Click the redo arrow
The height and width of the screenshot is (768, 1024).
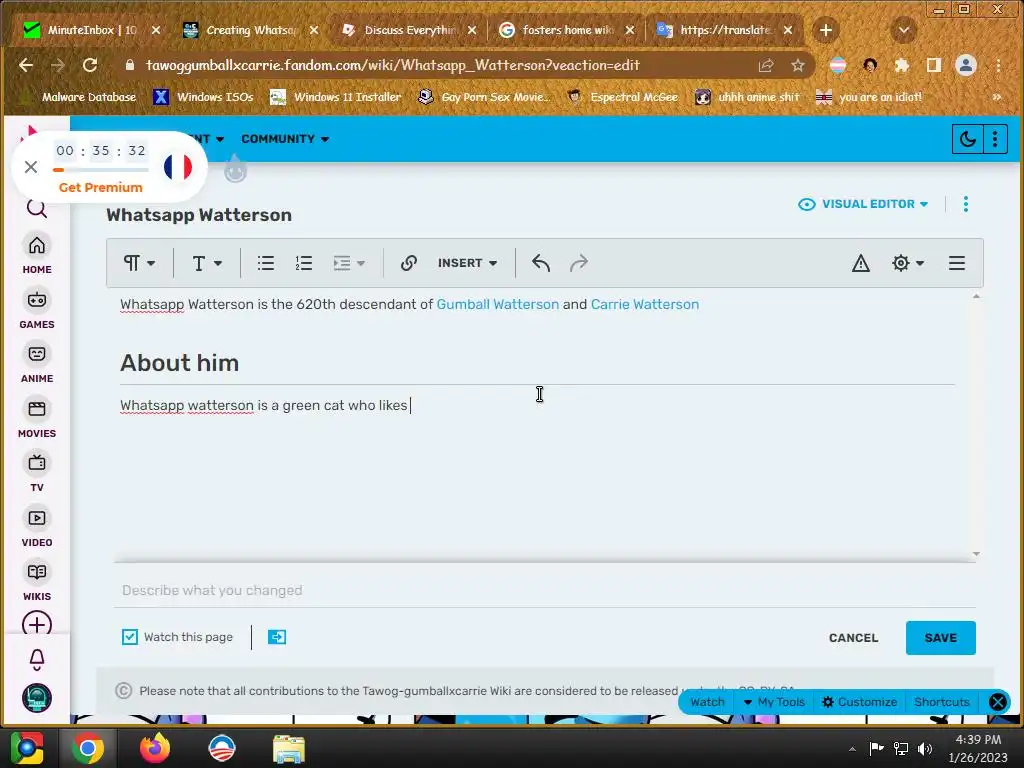point(579,263)
